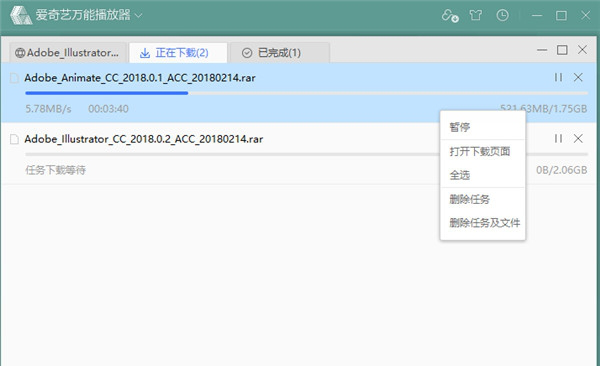Screen dimensions: 600x380
Task: Click the file icon beside Adobe_Animate_CC
Action: (x=14, y=78)
